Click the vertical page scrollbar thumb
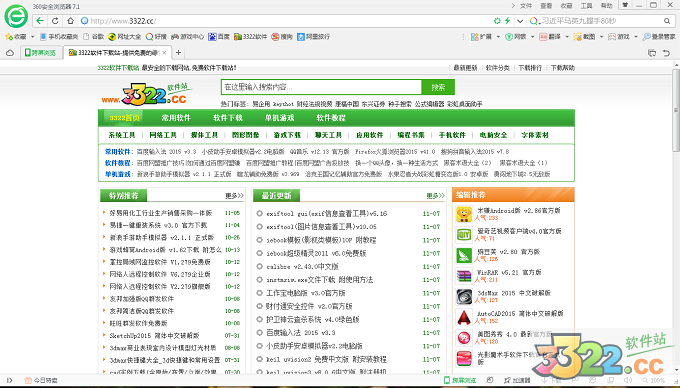Screen dimensions: 680x388 [676, 110]
